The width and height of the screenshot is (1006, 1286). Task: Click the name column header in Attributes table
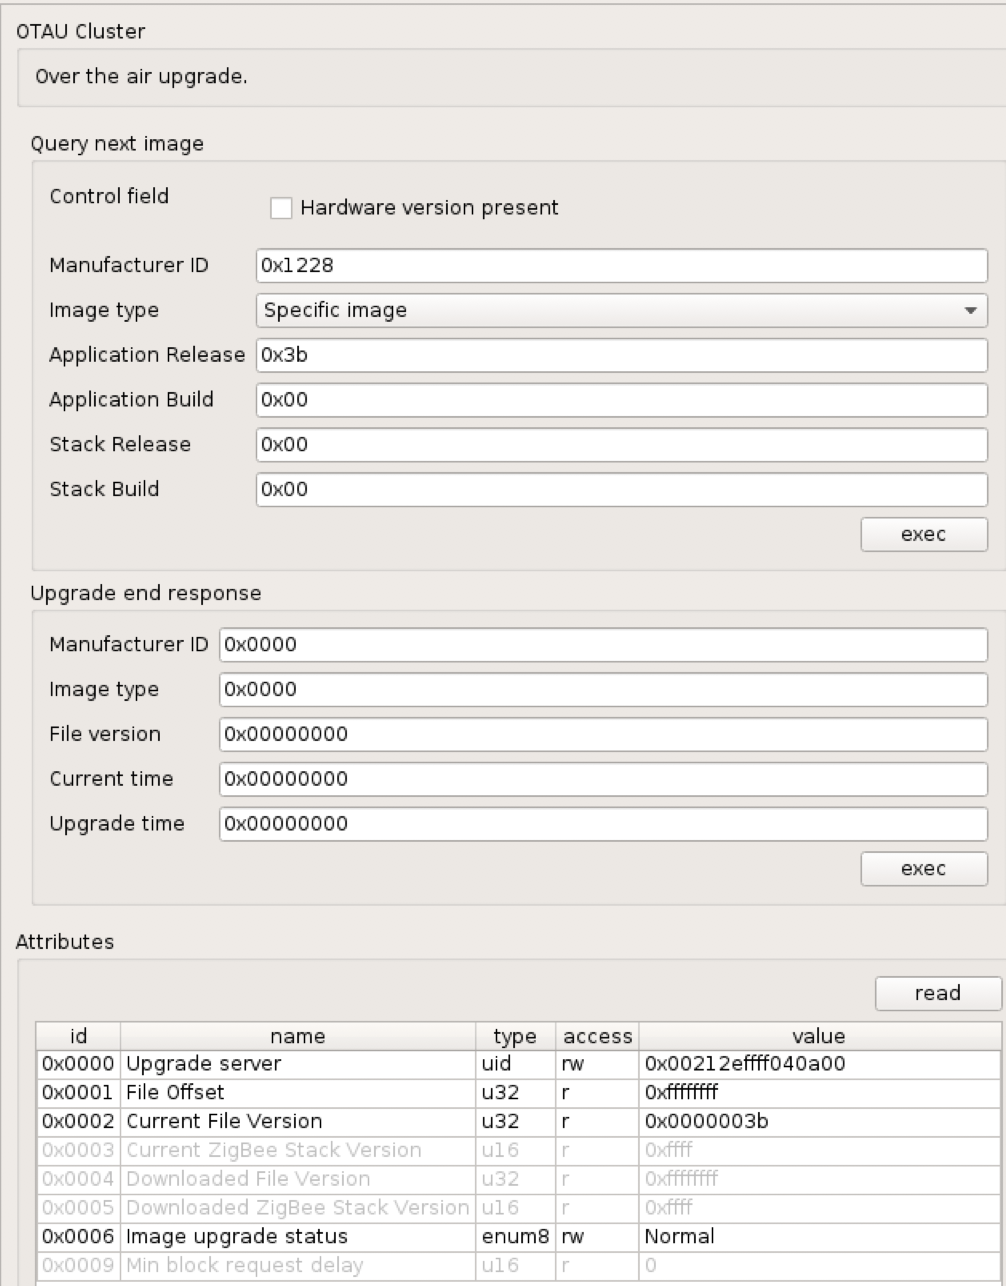(x=297, y=1036)
